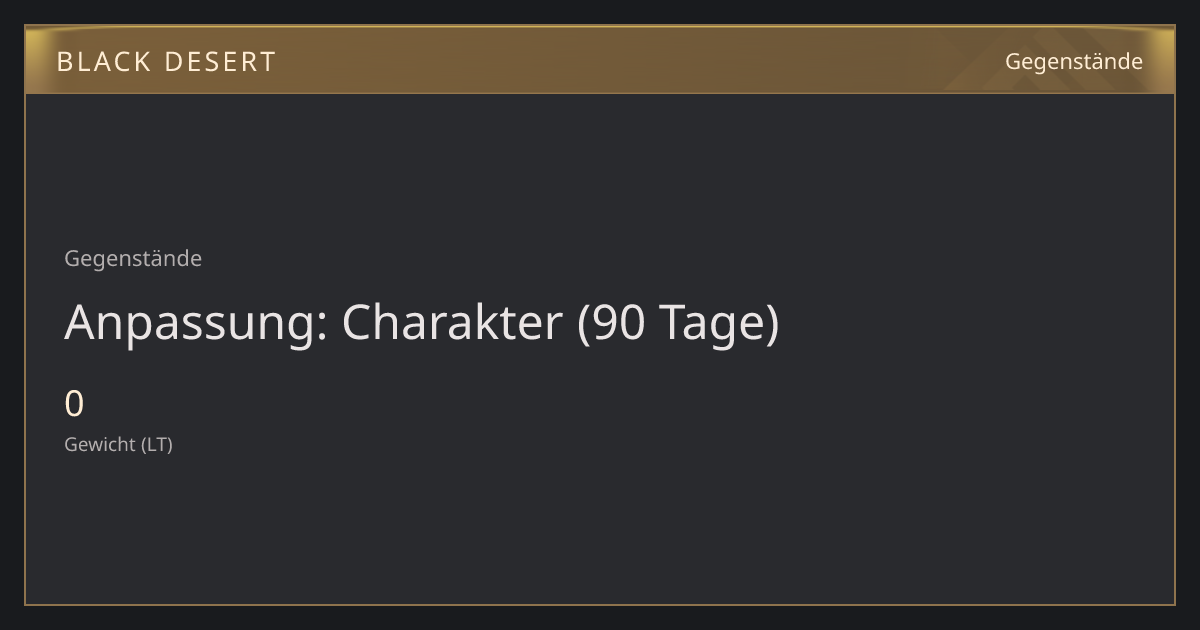Click the word 'Gewicht' under the weight value
The image size is (1200, 630).
100,445
